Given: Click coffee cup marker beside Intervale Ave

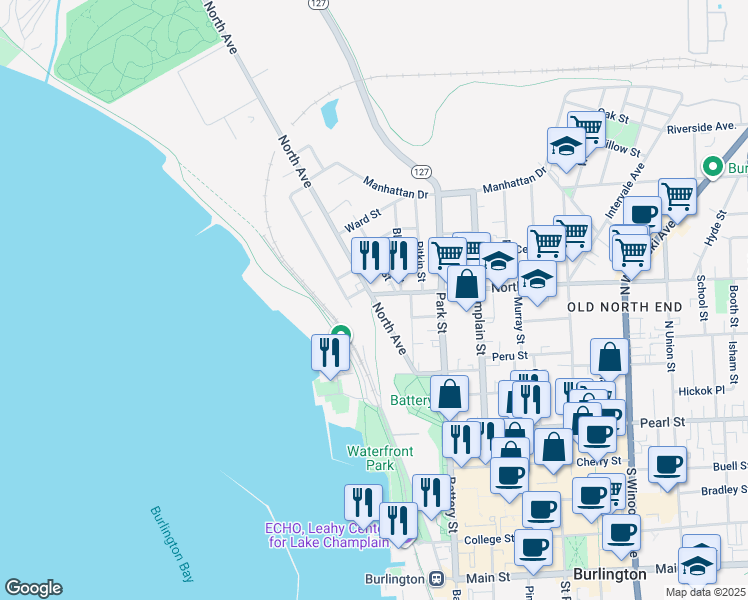Looking at the screenshot, I should (643, 213).
